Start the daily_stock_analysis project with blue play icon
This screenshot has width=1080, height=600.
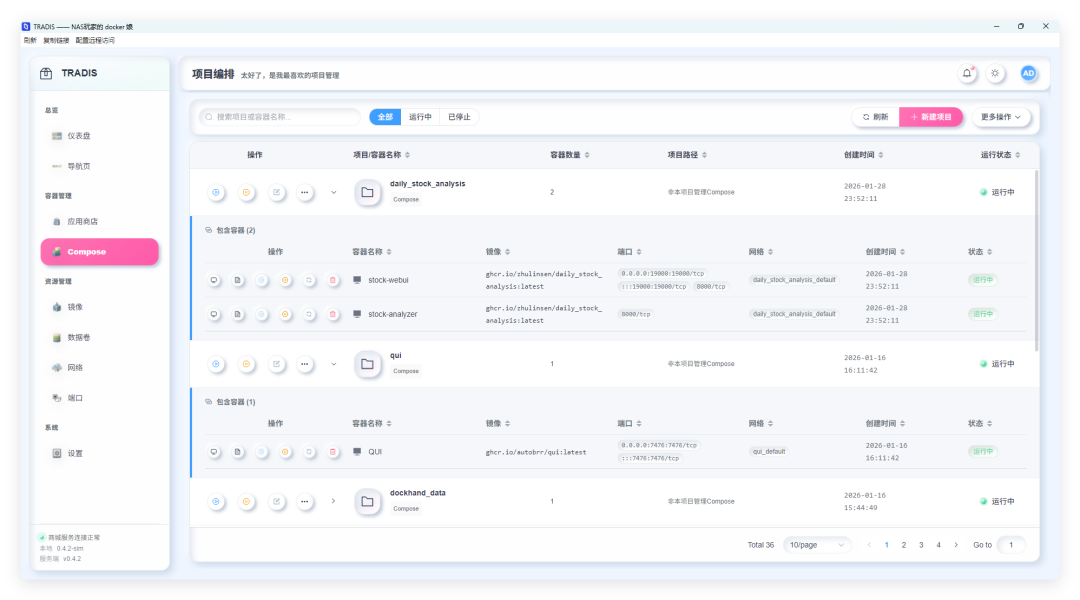pos(216,192)
